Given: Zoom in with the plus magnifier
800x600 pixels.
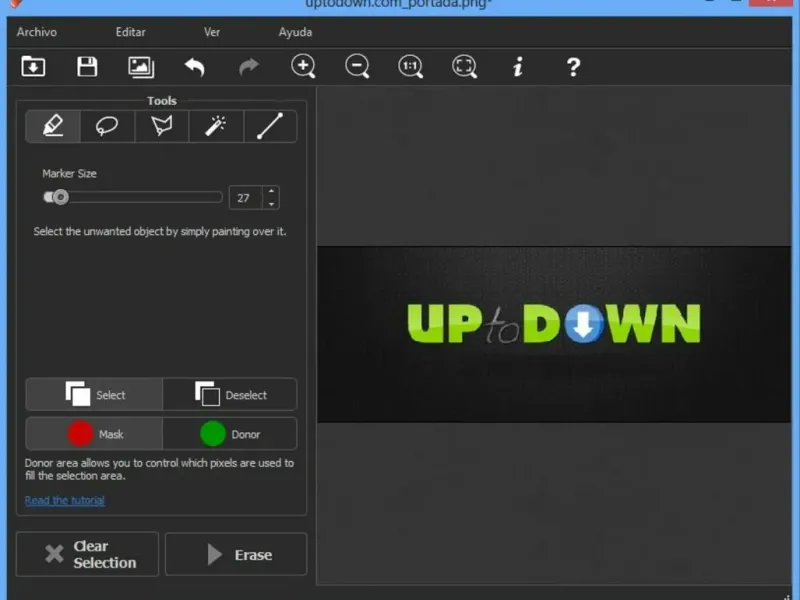Looking at the screenshot, I should (303, 66).
